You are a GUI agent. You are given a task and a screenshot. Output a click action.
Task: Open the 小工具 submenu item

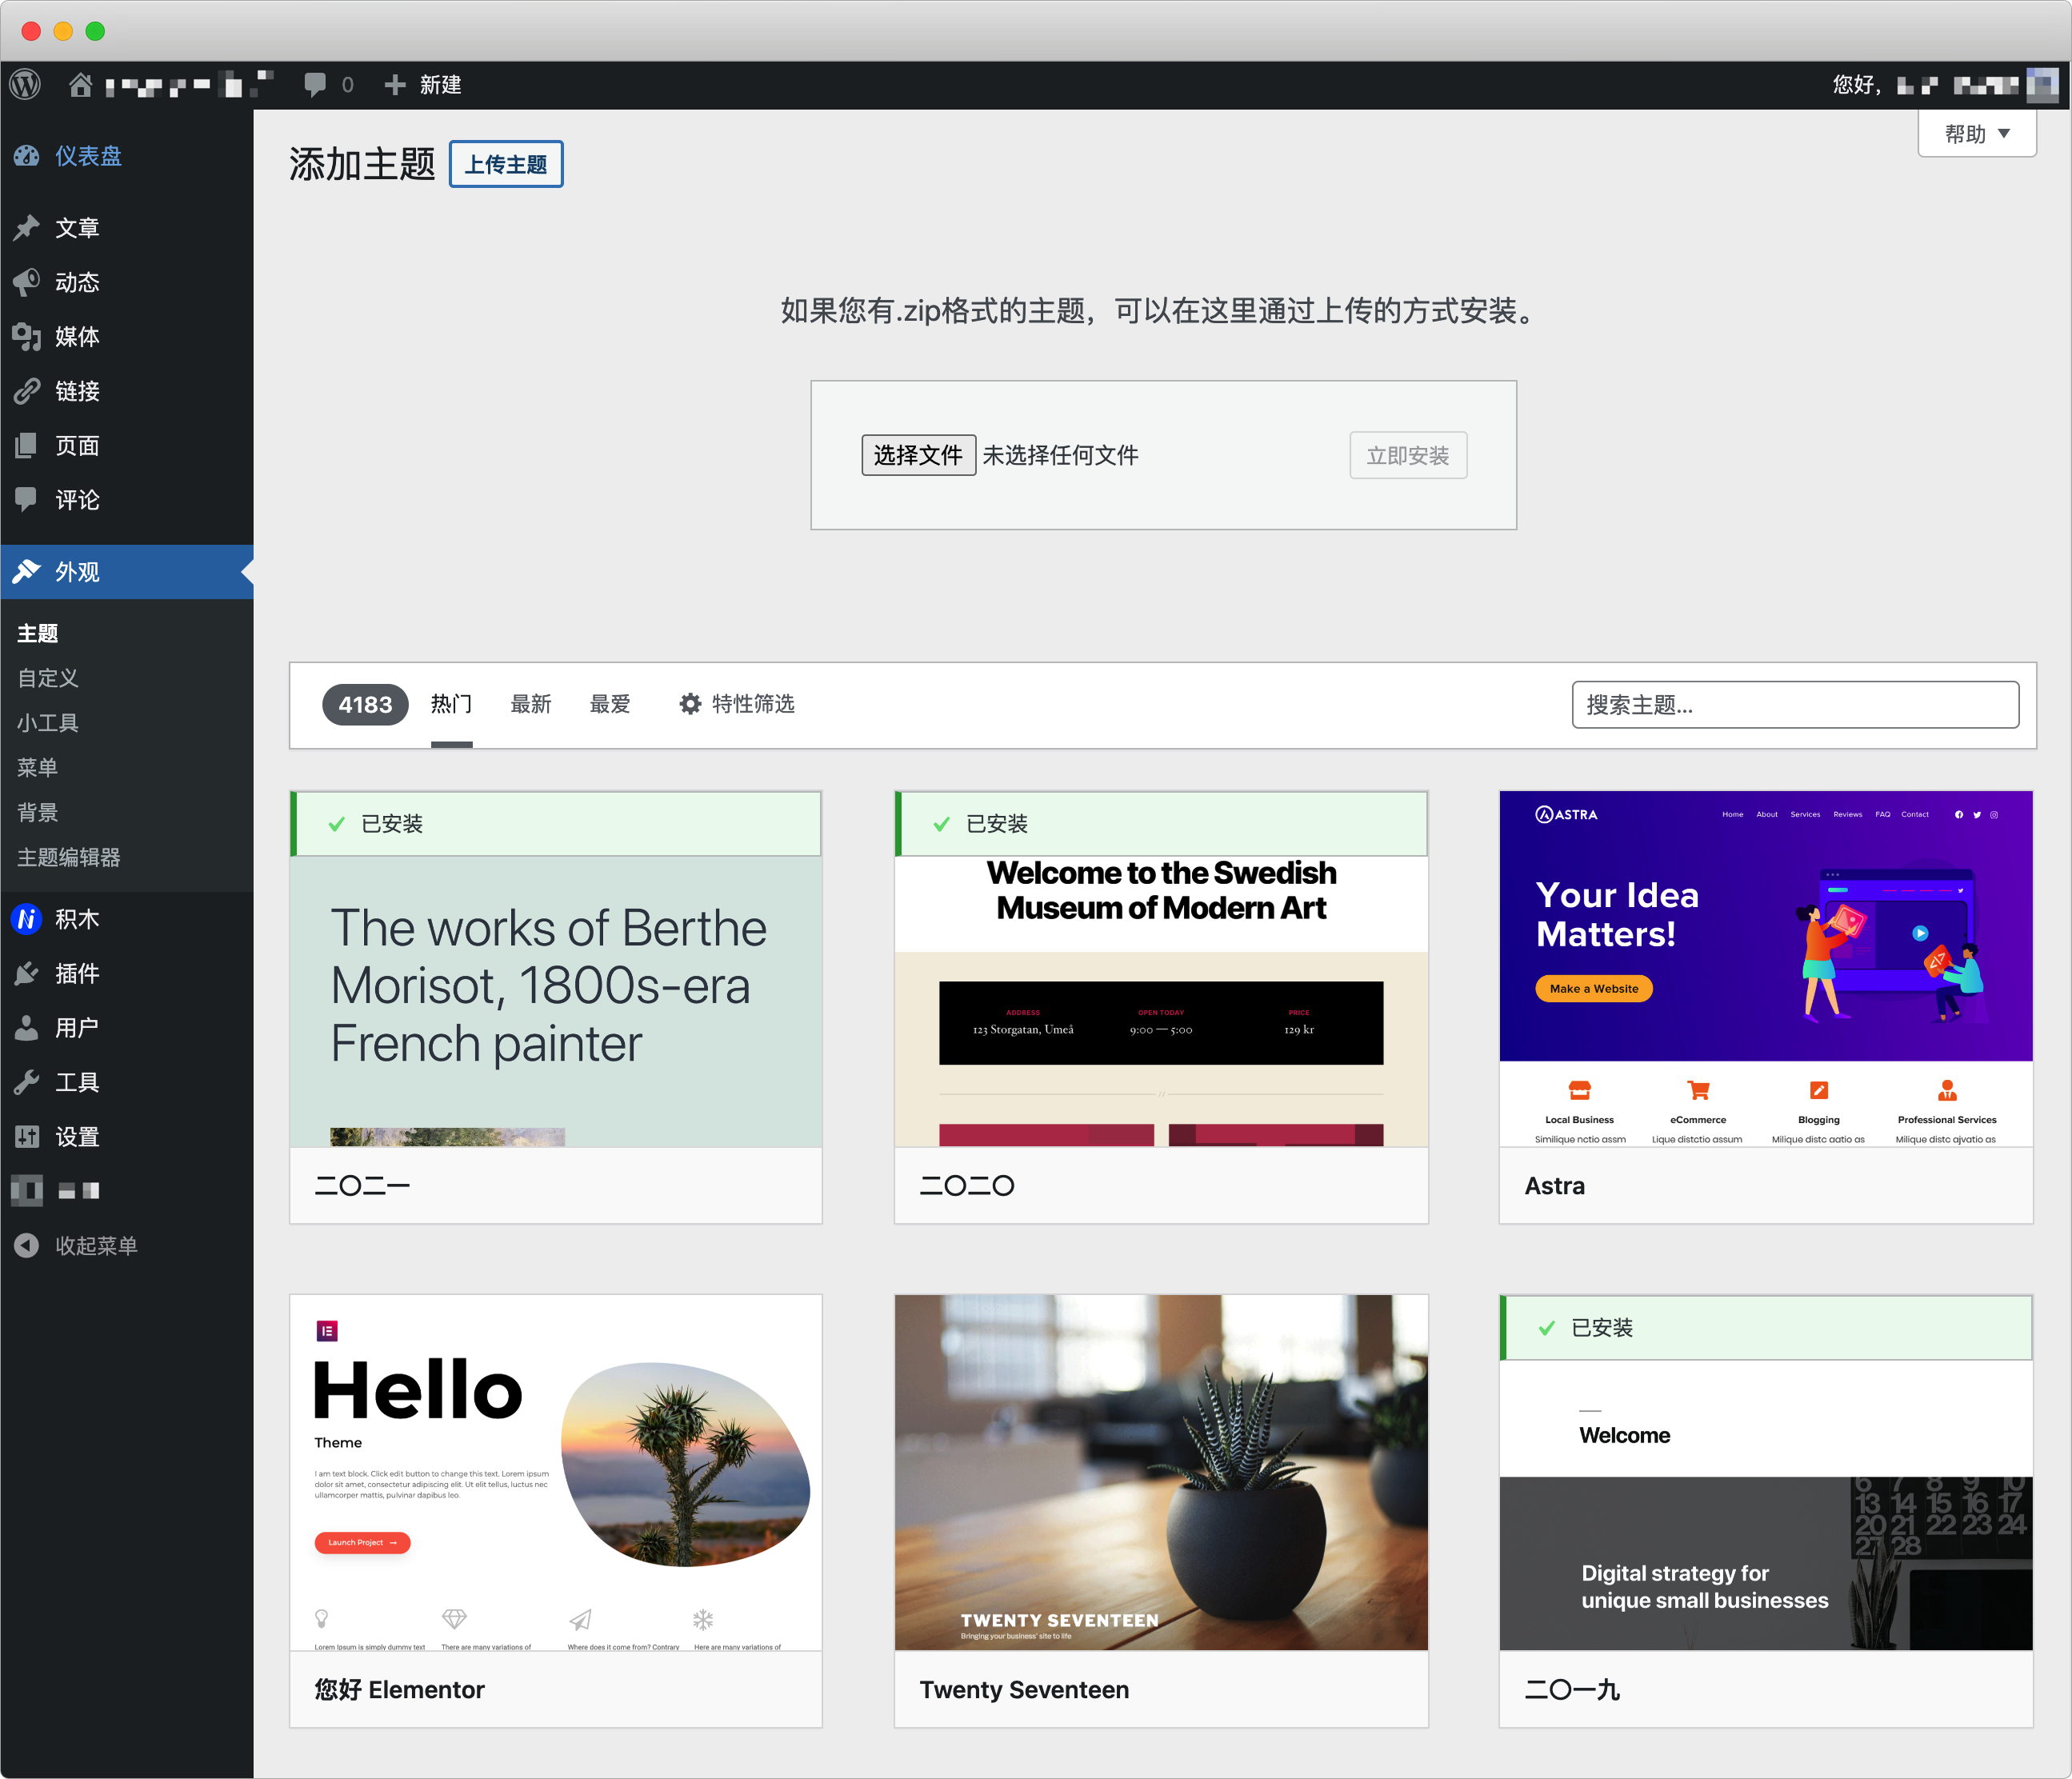pos(48,723)
